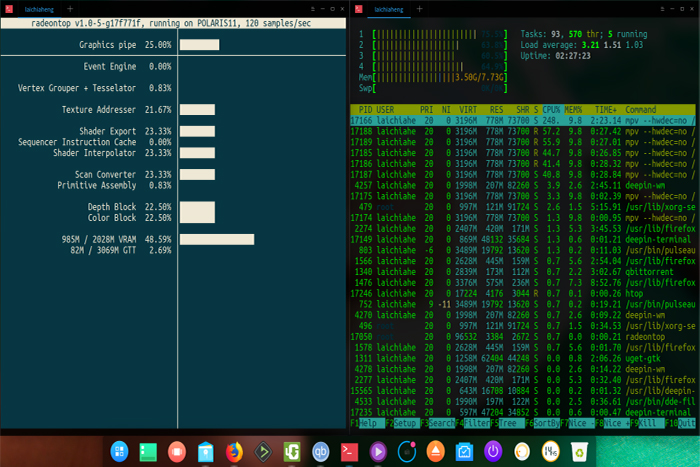Select the uget-gtk process row PID 1311
This screenshot has width=700, height=467.
coord(523,358)
